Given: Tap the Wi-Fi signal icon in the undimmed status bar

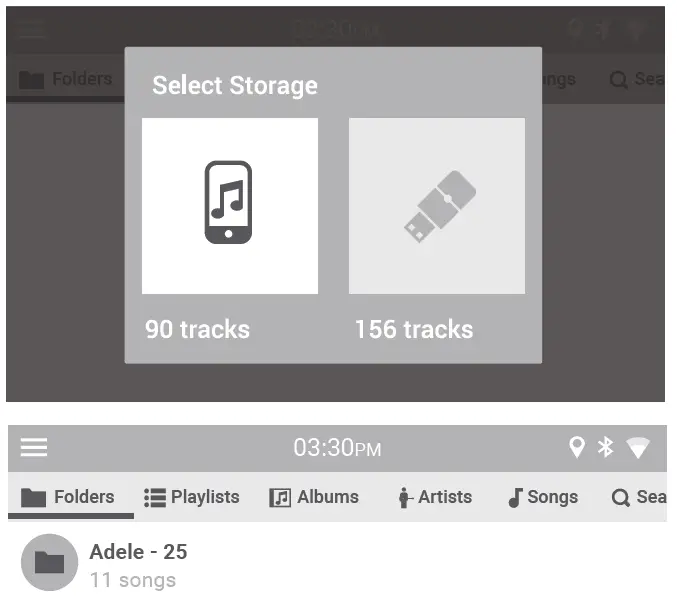Looking at the screenshot, I should click(637, 448).
